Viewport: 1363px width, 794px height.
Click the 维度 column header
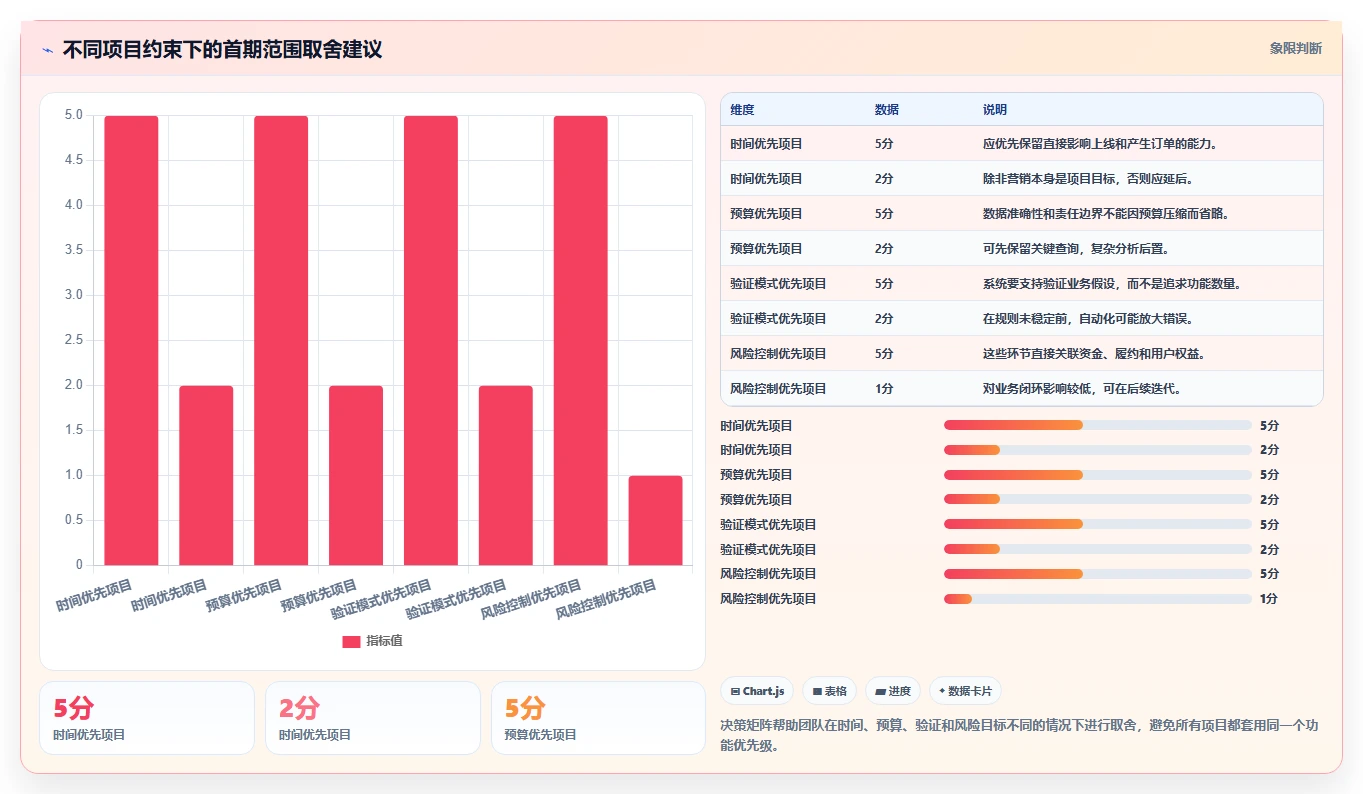coord(742,109)
